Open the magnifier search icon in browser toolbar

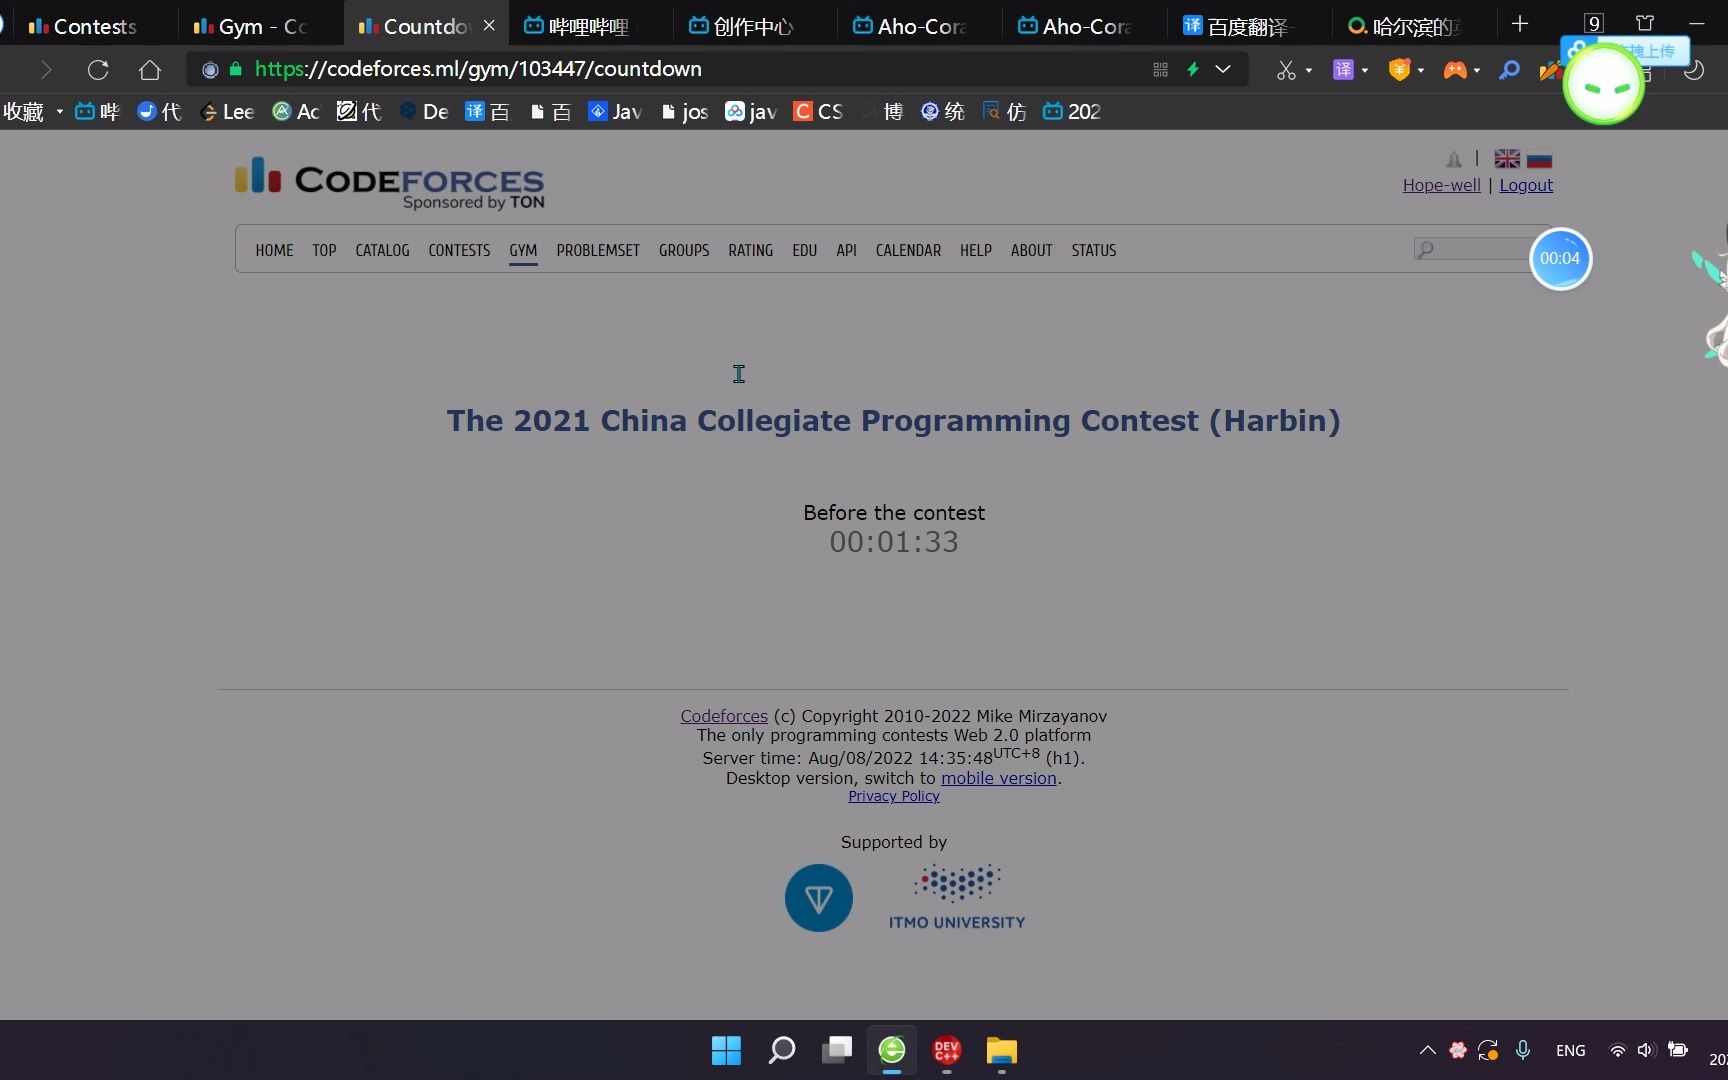point(1509,69)
